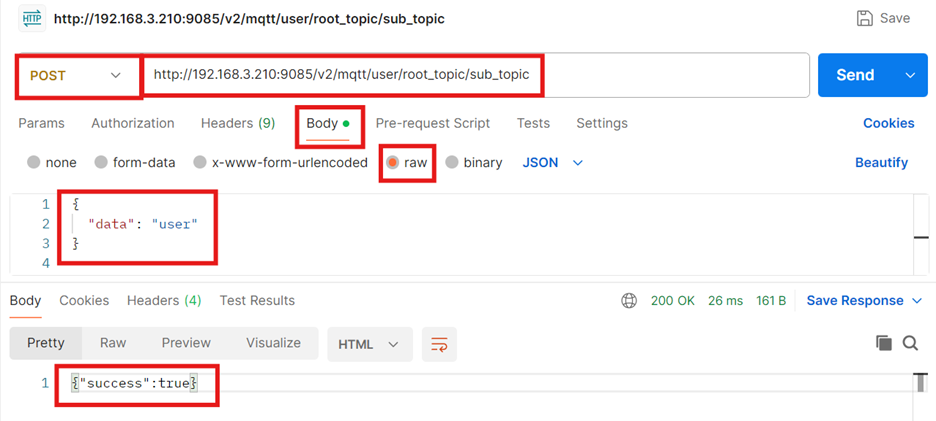The image size is (936, 421).
Task: Click the wrap lines icon in response toolbar
Action: 439,344
